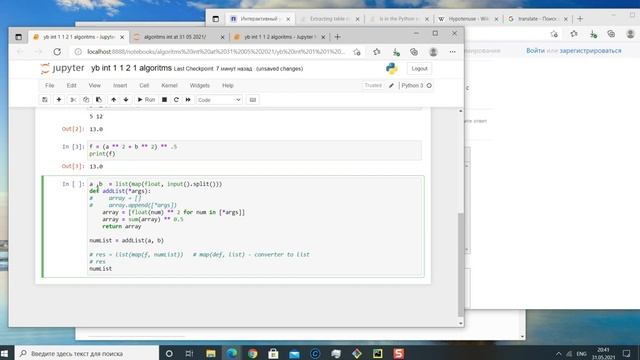Open tab actions menu in front browser
Screen dimensions: 640x360
(x=18, y=37)
